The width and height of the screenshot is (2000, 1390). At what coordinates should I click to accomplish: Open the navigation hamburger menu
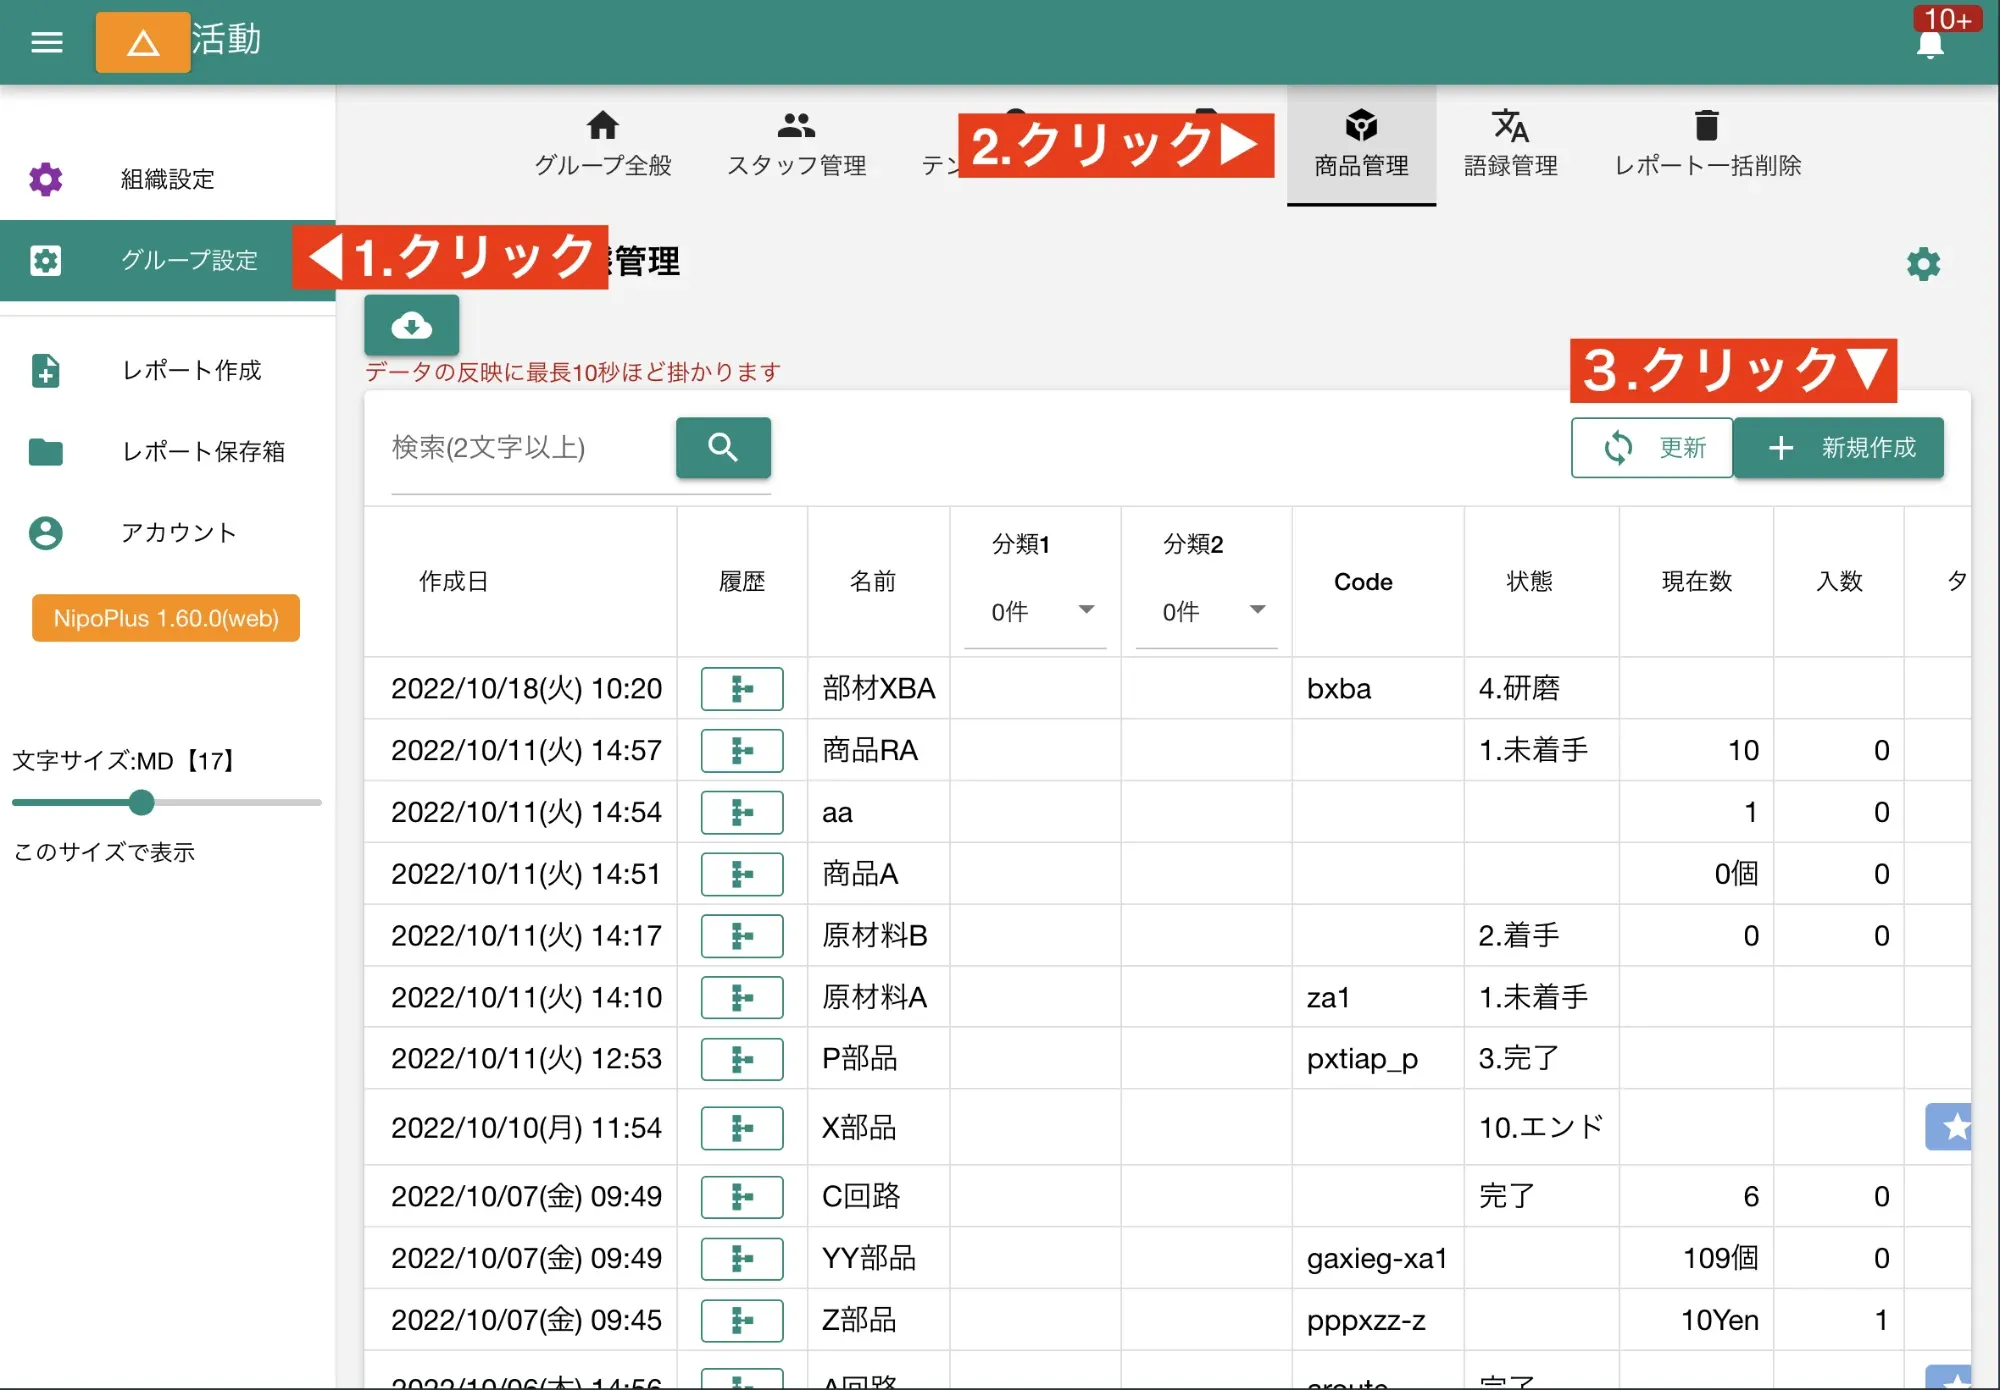46,42
